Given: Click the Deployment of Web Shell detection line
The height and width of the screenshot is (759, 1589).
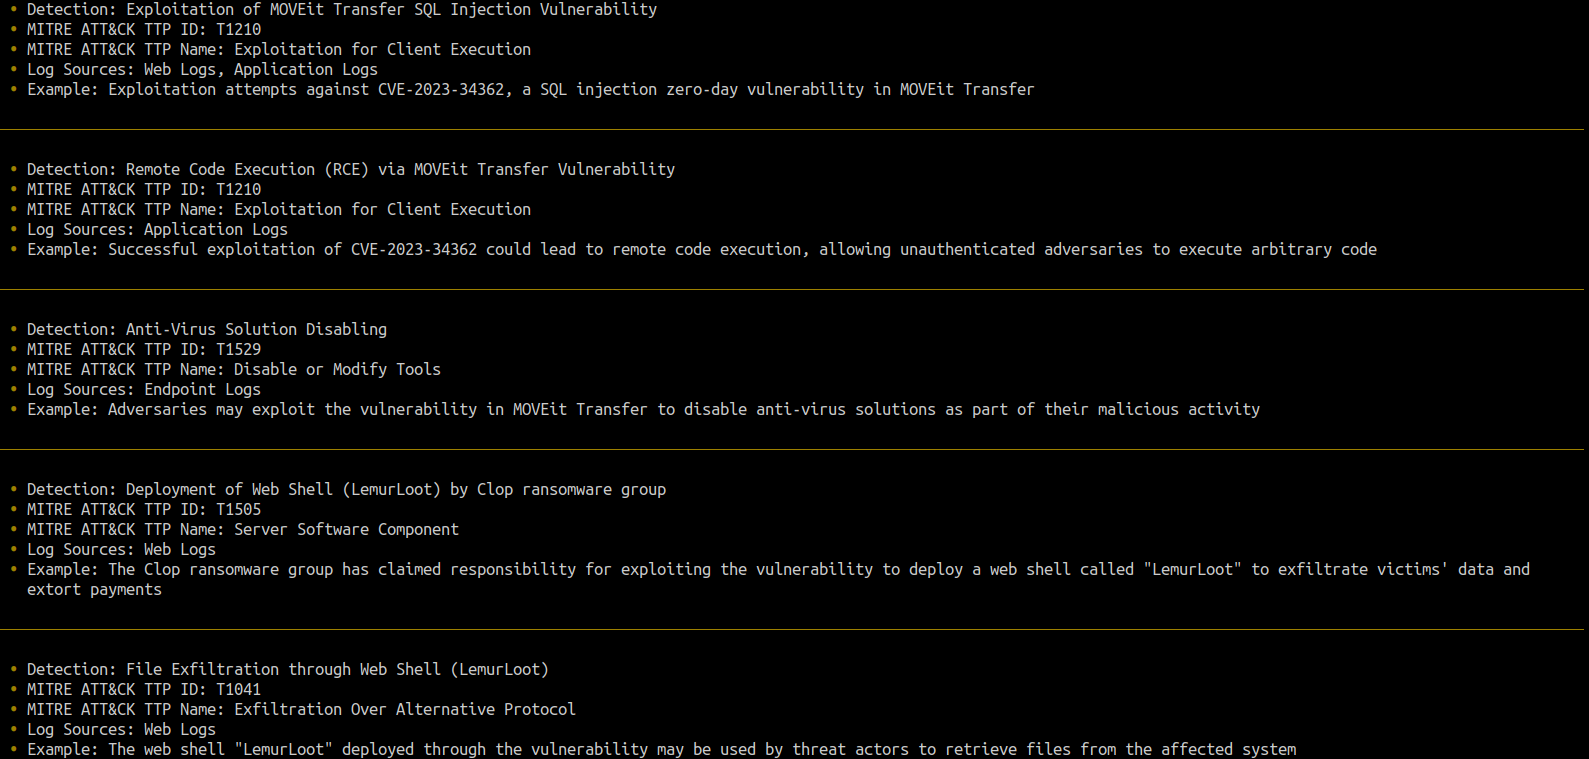Looking at the screenshot, I should [346, 490].
